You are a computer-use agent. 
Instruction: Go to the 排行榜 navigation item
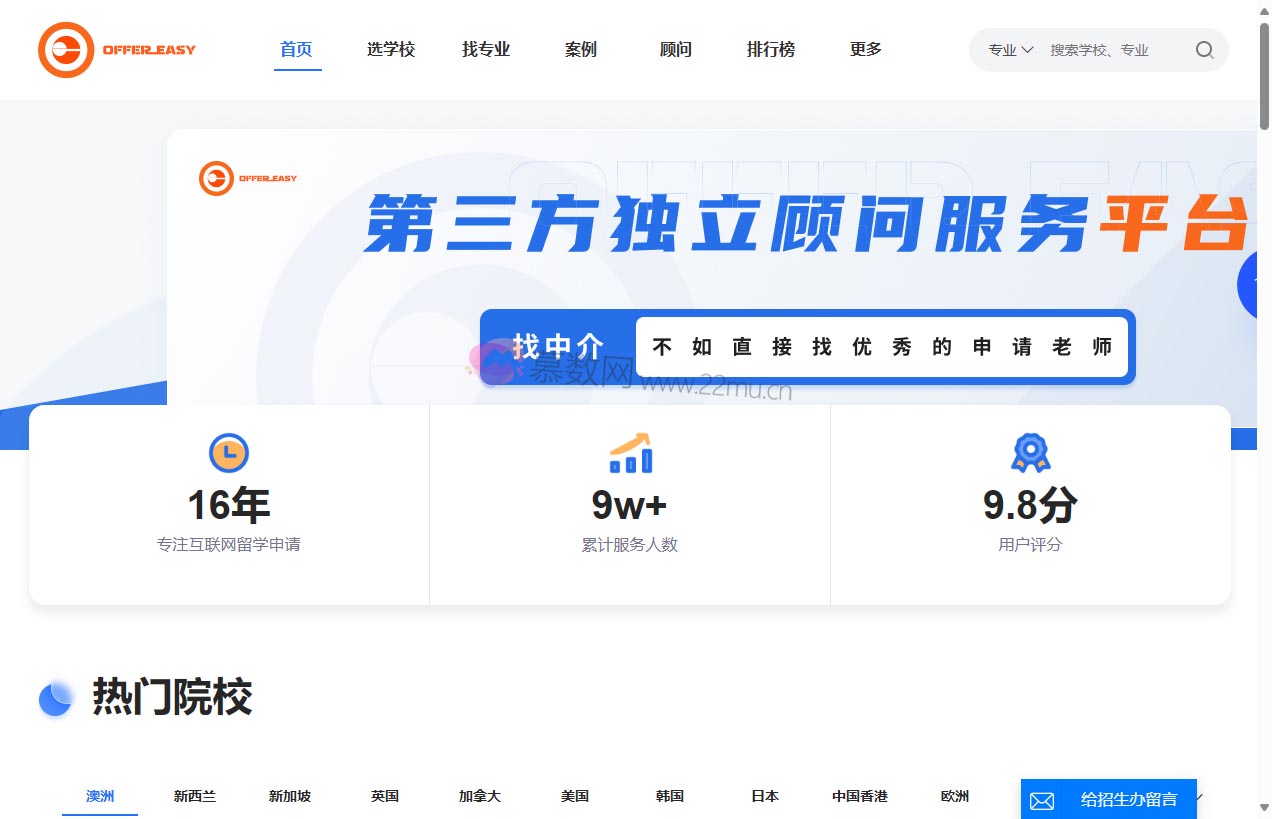coord(770,49)
